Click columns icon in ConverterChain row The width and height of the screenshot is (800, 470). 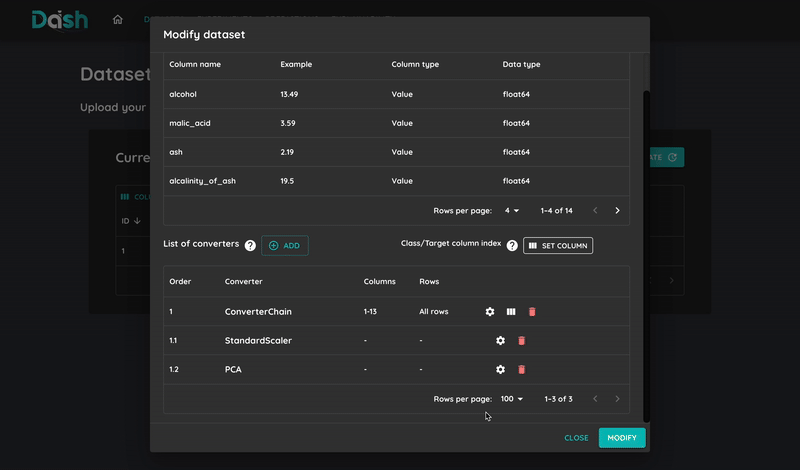[x=511, y=311]
